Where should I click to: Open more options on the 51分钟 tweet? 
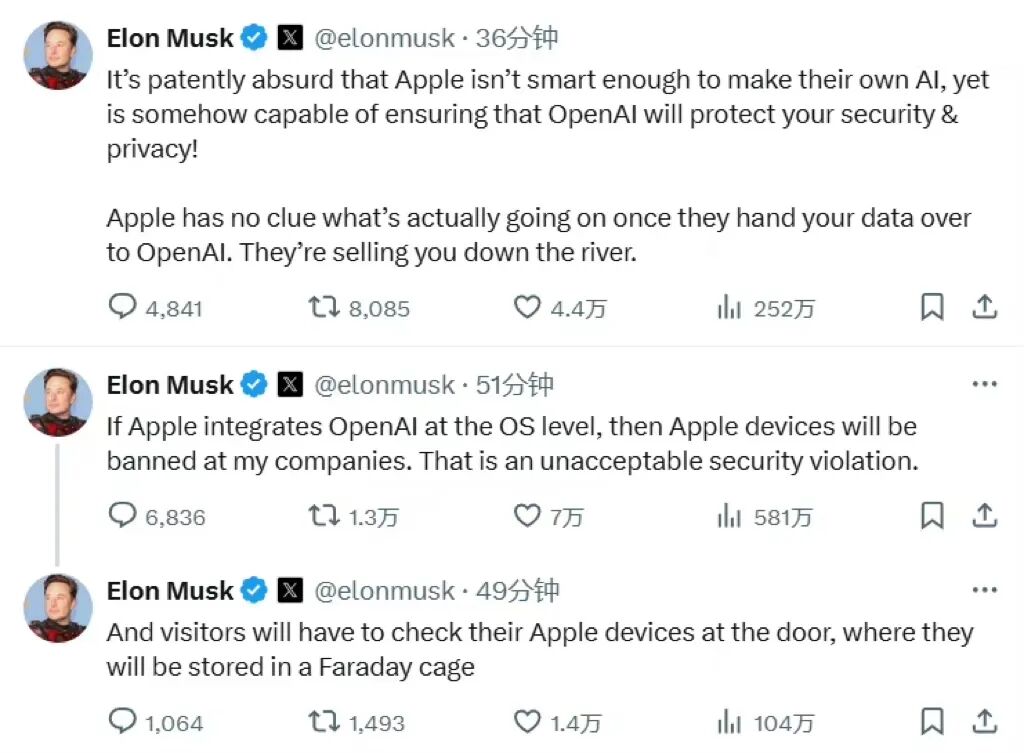(x=985, y=384)
